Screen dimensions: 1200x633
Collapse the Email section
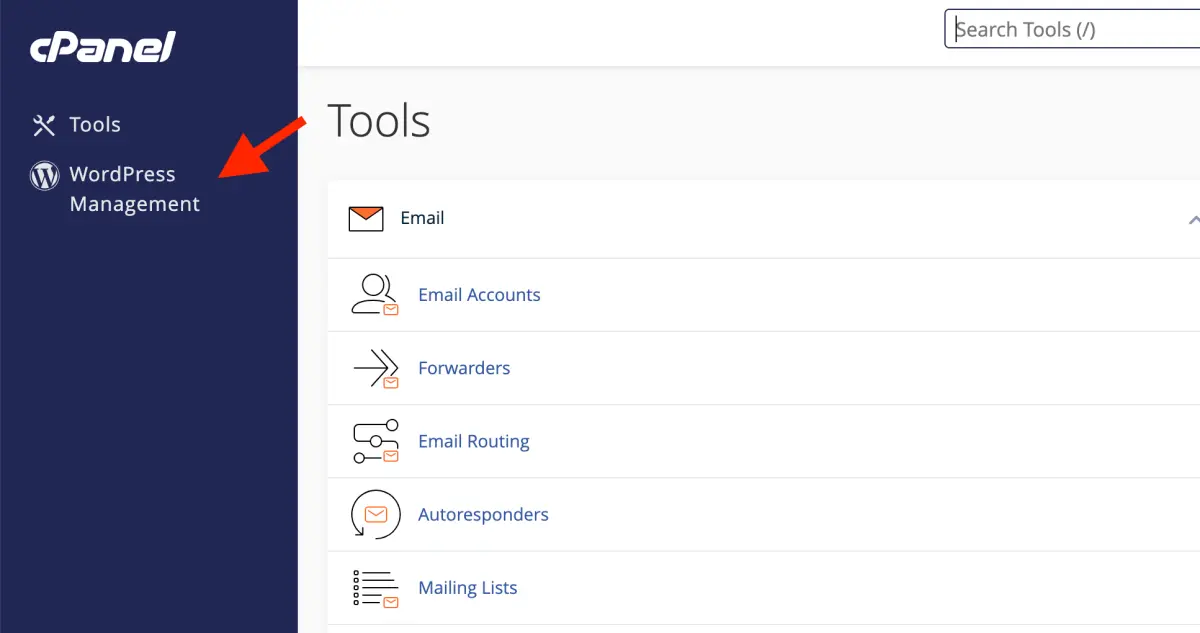click(x=1193, y=217)
